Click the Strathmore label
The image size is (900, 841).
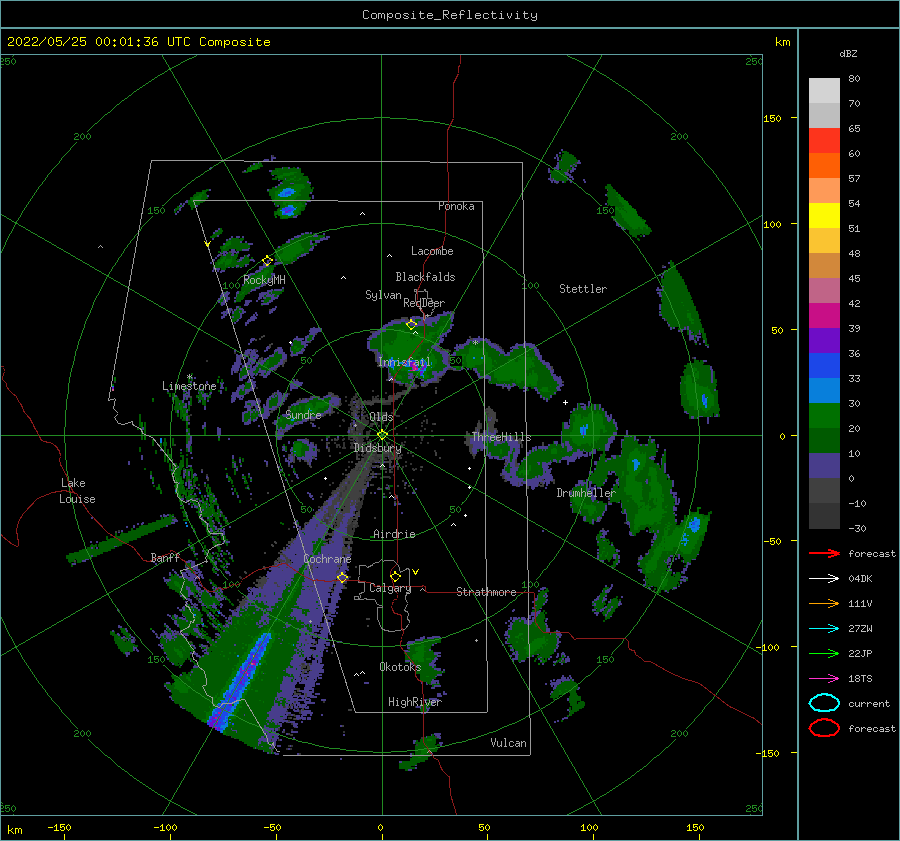click(x=486, y=592)
